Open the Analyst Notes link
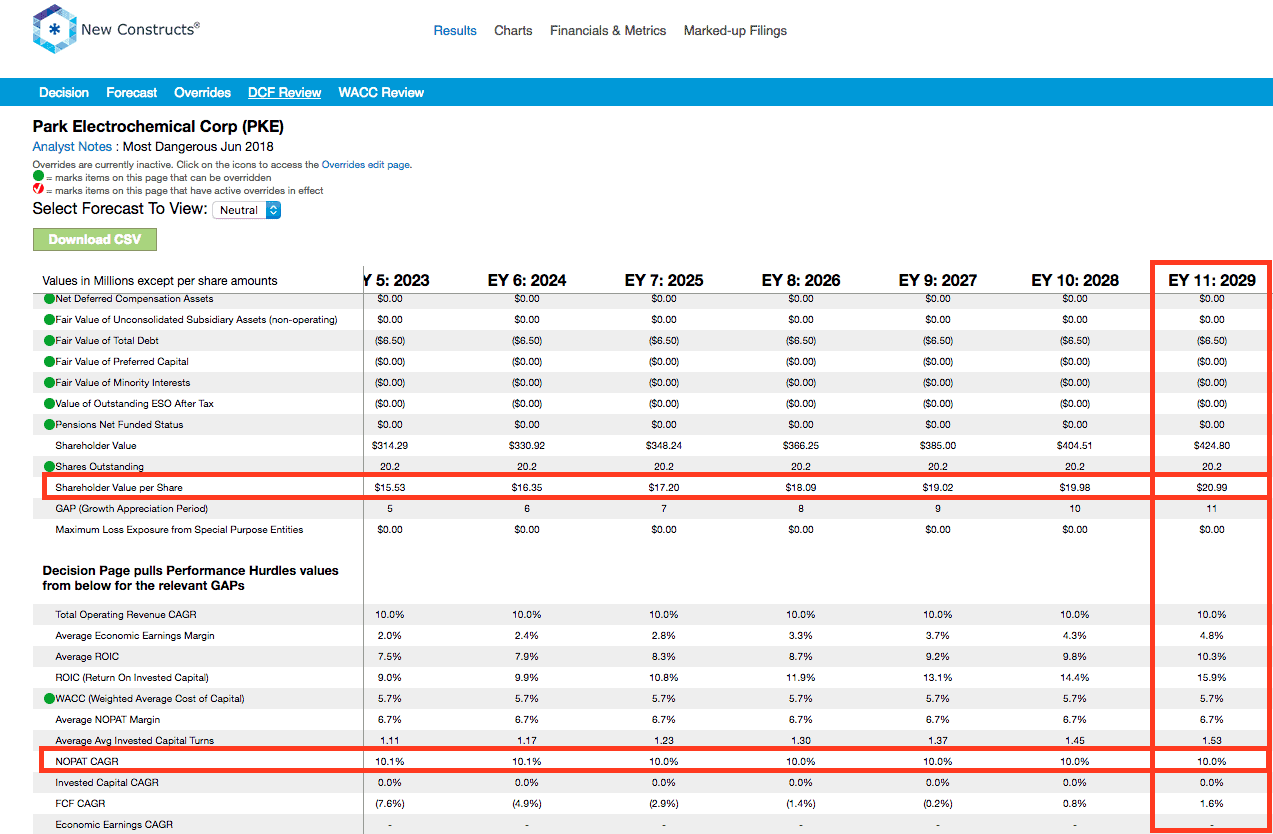The width and height of the screenshot is (1273, 834). pyautogui.click(x=72, y=147)
